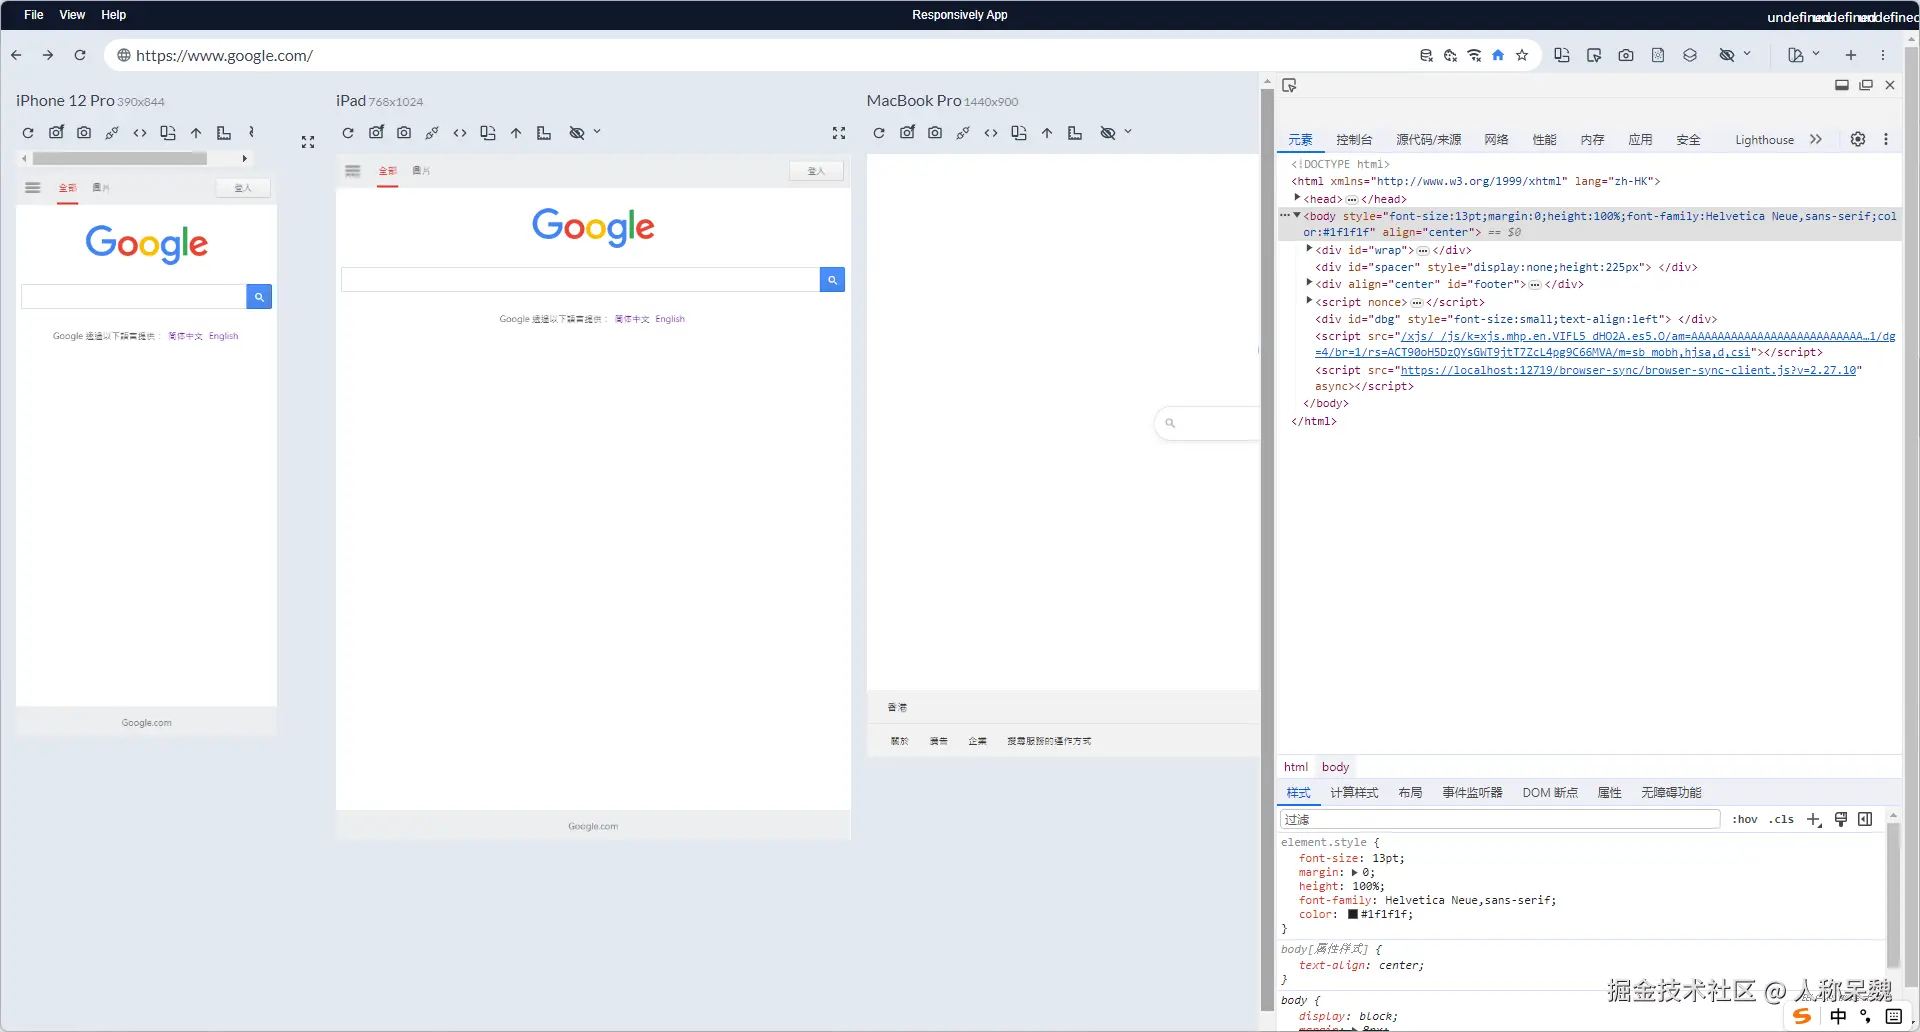Reload the iPhone 12 Pro preview
The width and height of the screenshot is (1920, 1032).
pyautogui.click(x=28, y=133)
